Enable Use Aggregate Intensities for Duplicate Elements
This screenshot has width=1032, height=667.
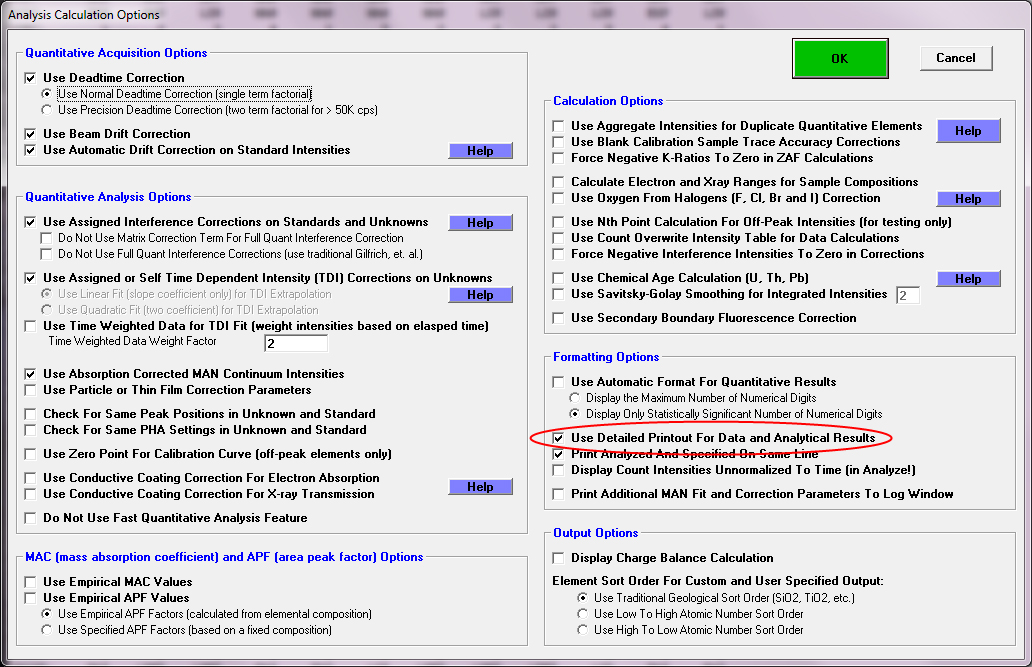pos(559,126)
